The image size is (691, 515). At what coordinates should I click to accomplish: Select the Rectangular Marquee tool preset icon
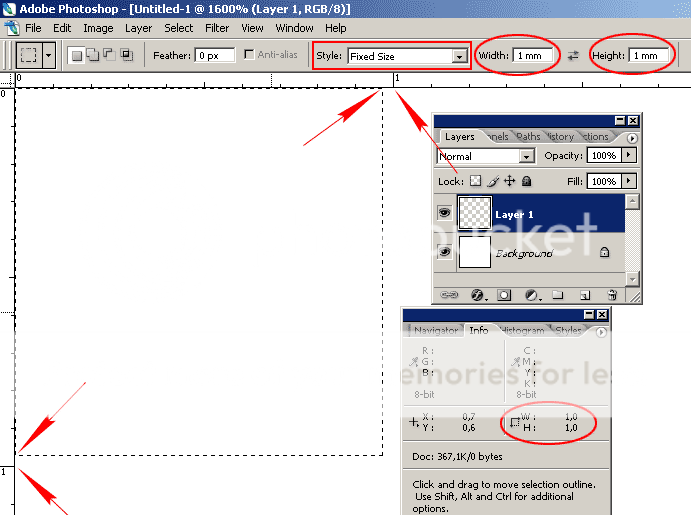pos(29,55)
